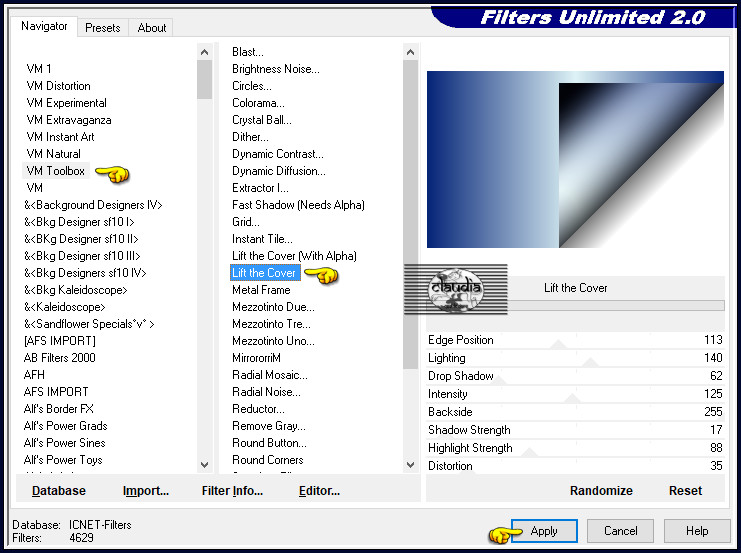Viewport: 741px width, 553px height.
Task: Choose Fast Shadow (Needs Alpha) filter
Action: 298,205
